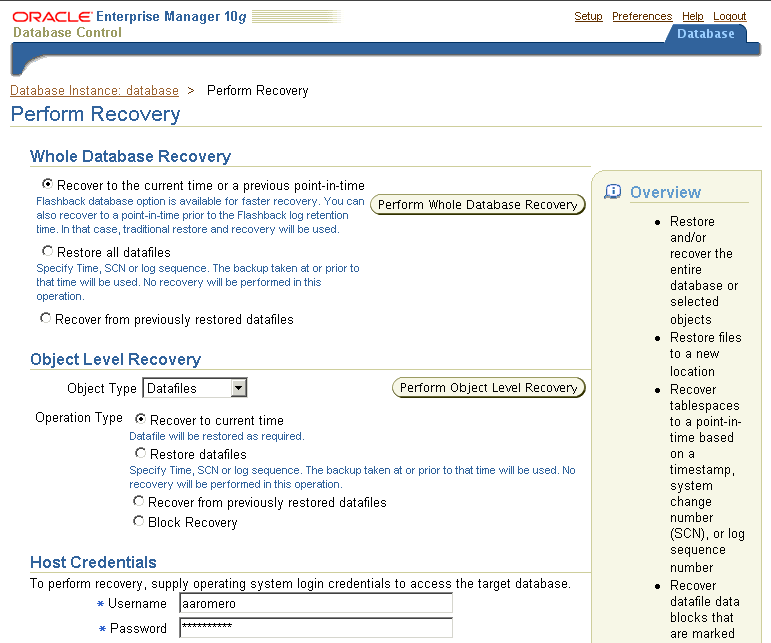The width and height of the screenshot is (771, 643).
Task: Open the Help link
Action: [693, 16]
